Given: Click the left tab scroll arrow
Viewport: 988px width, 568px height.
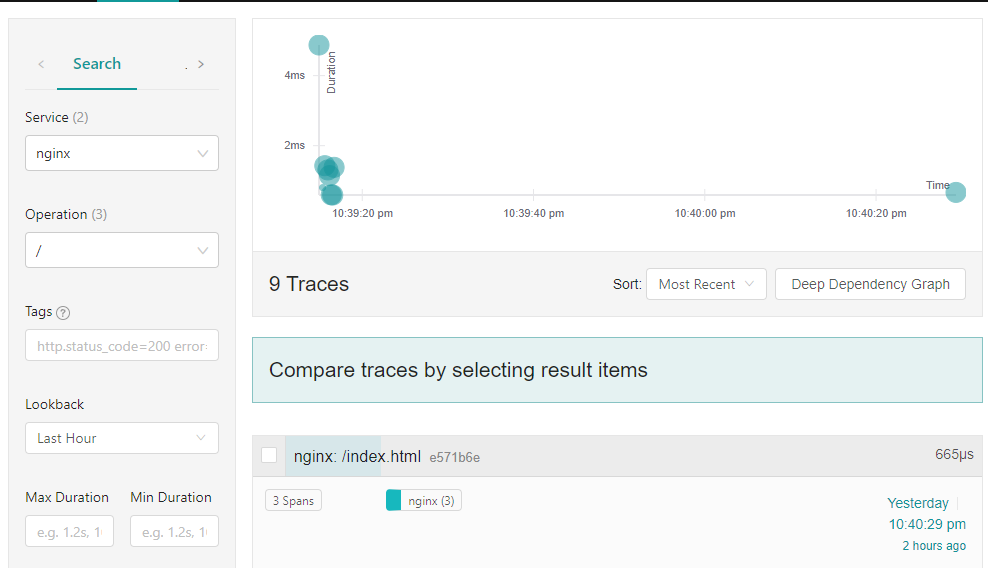Looking at the screenshot, I should [41, 64].
